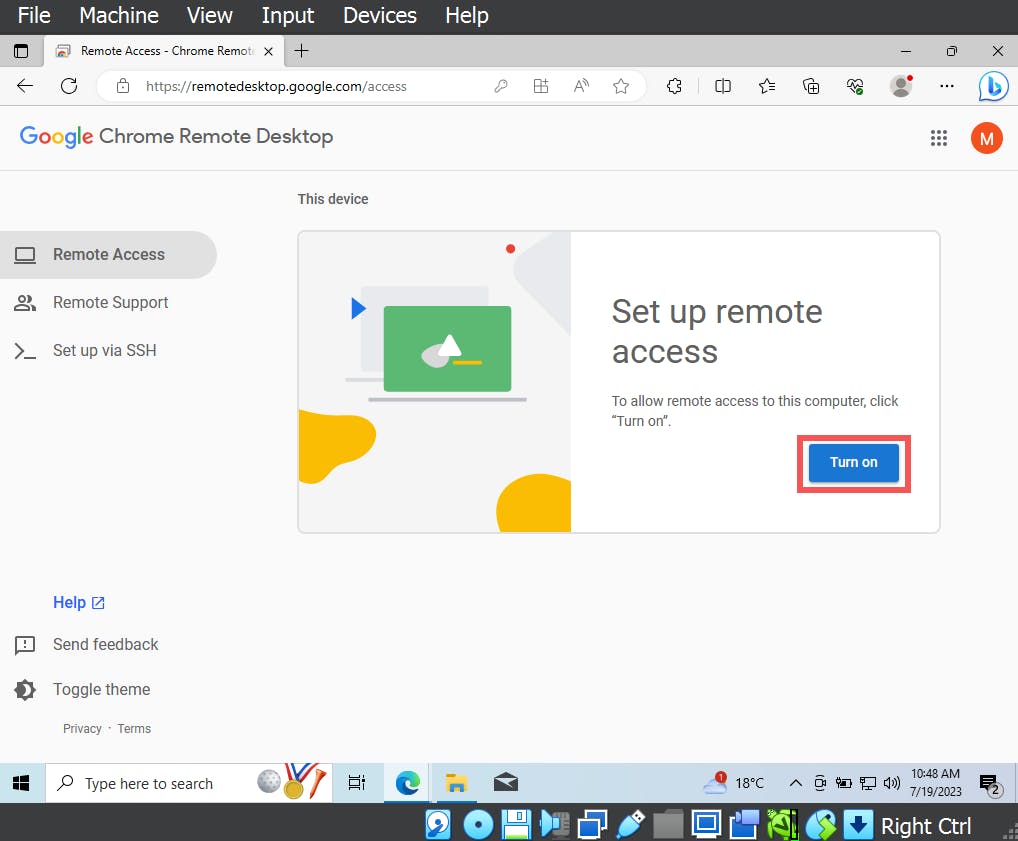Viewport: 1018px width, 841px height.
Task: Open browser Extensions puzzle icon
Action: pyautogui.click(x=674, y=86)
